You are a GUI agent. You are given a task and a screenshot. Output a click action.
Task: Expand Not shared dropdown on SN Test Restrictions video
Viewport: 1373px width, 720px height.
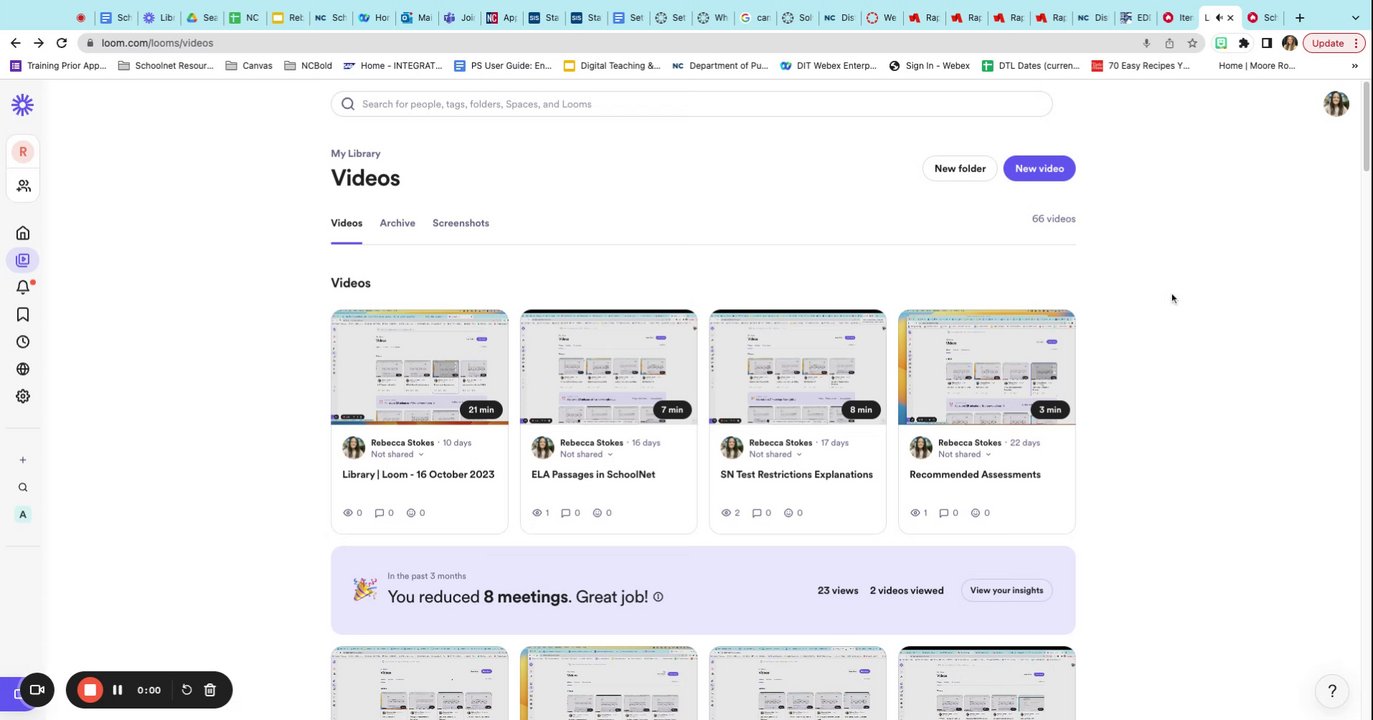click(x=775, y=454)
